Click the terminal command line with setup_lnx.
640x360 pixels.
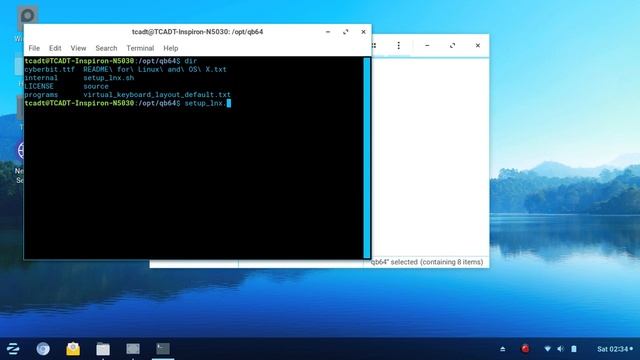[x=128, y=104]
